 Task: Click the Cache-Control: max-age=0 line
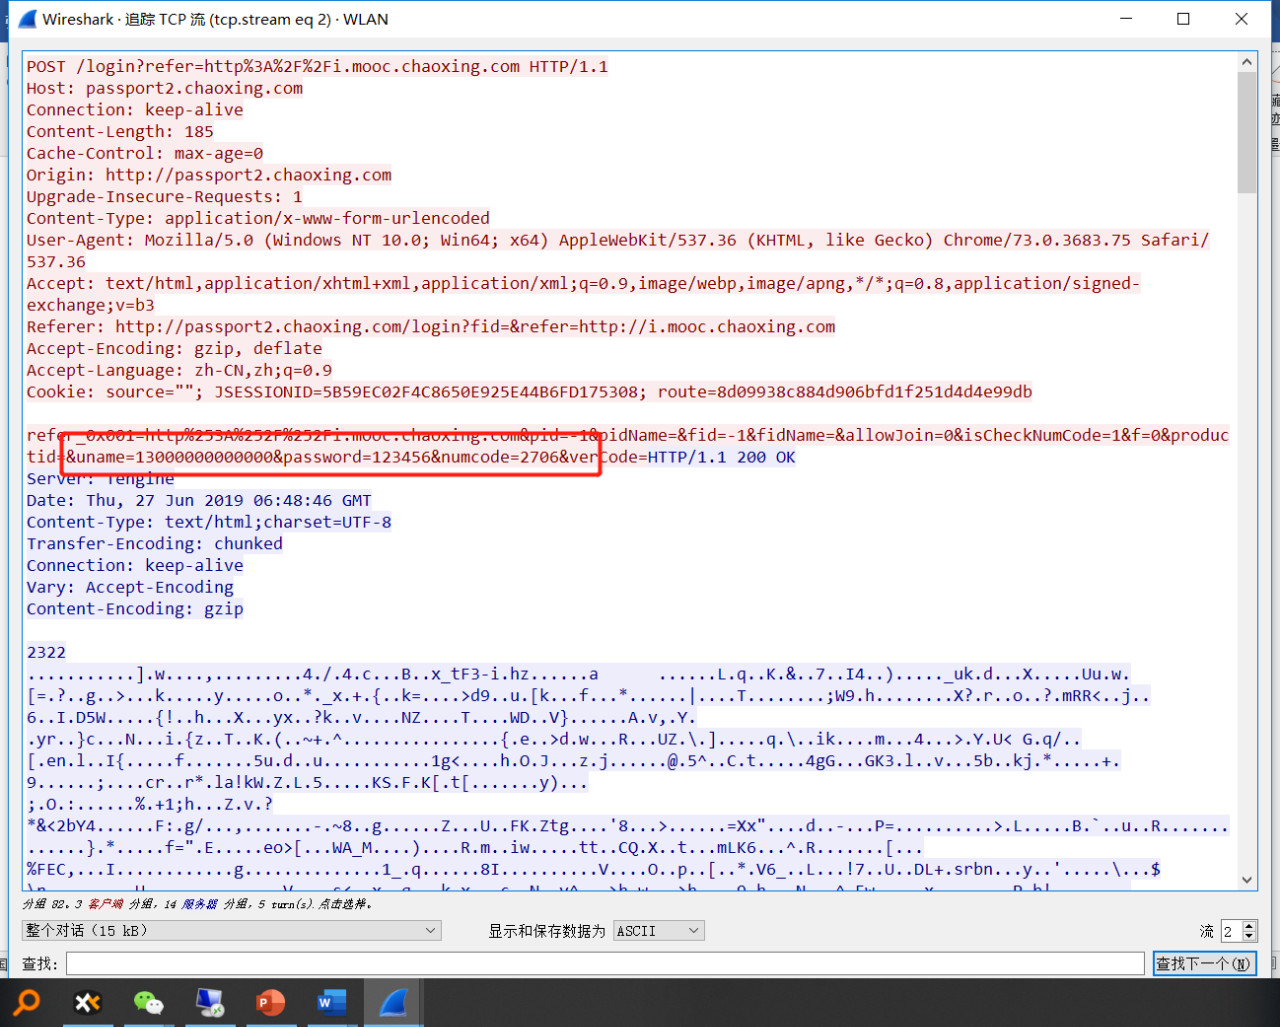tap(145, 153)
